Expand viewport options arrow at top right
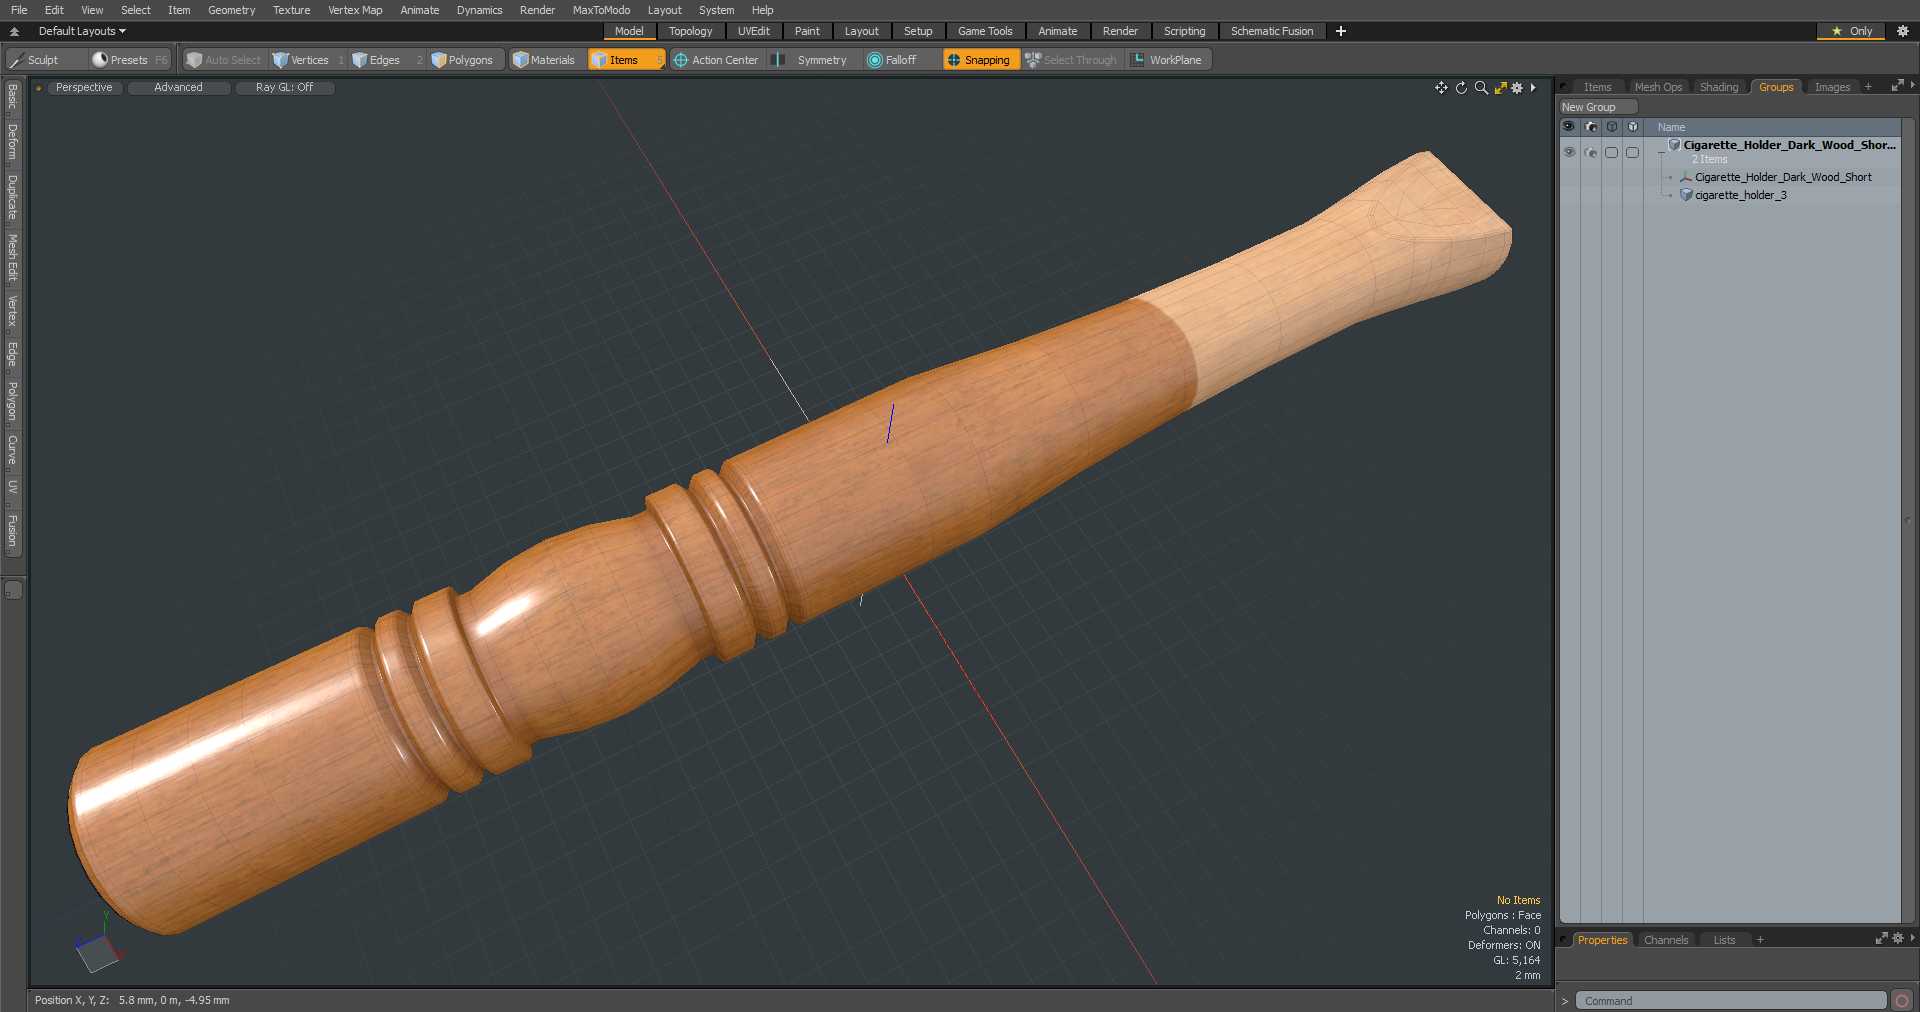1920x1012 pixels. [x=1533, y=88]
